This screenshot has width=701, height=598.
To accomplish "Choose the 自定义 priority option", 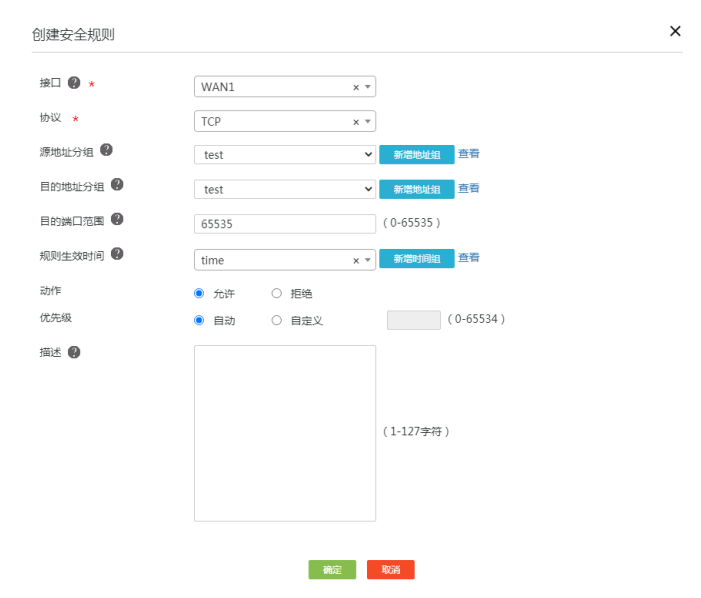I will 277,321.
